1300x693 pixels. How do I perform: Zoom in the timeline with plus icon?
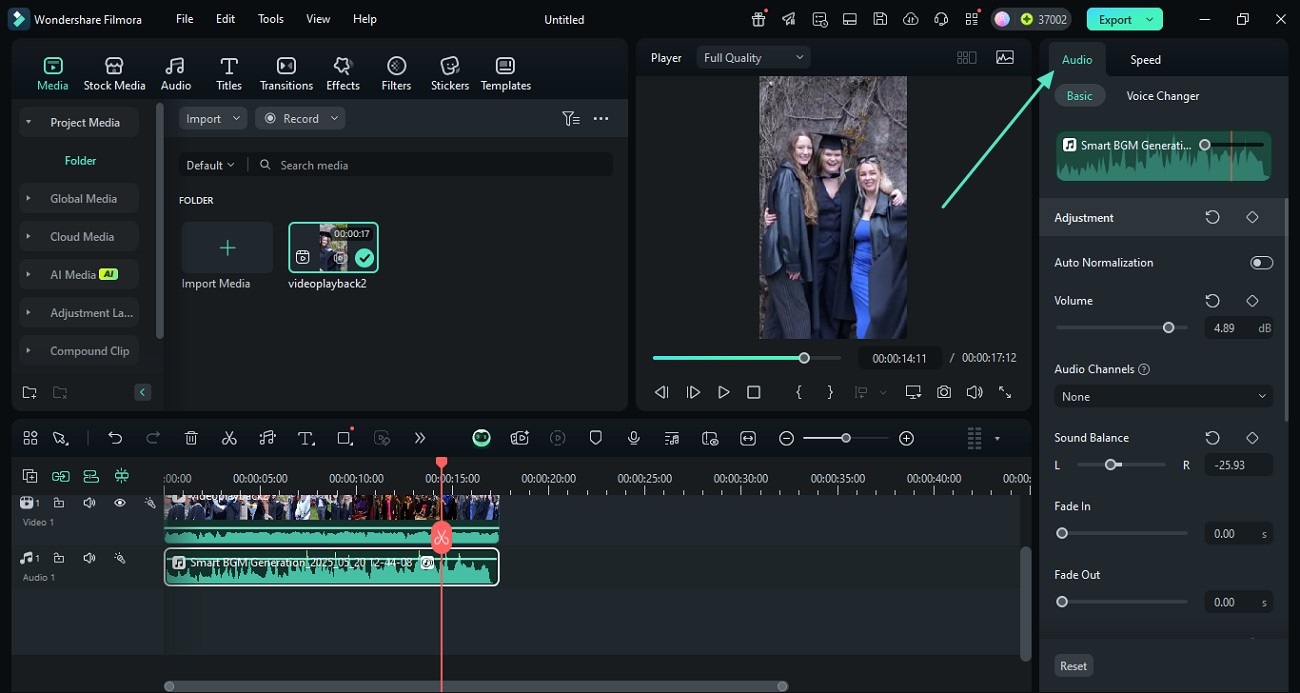click(x=906, y=438)
